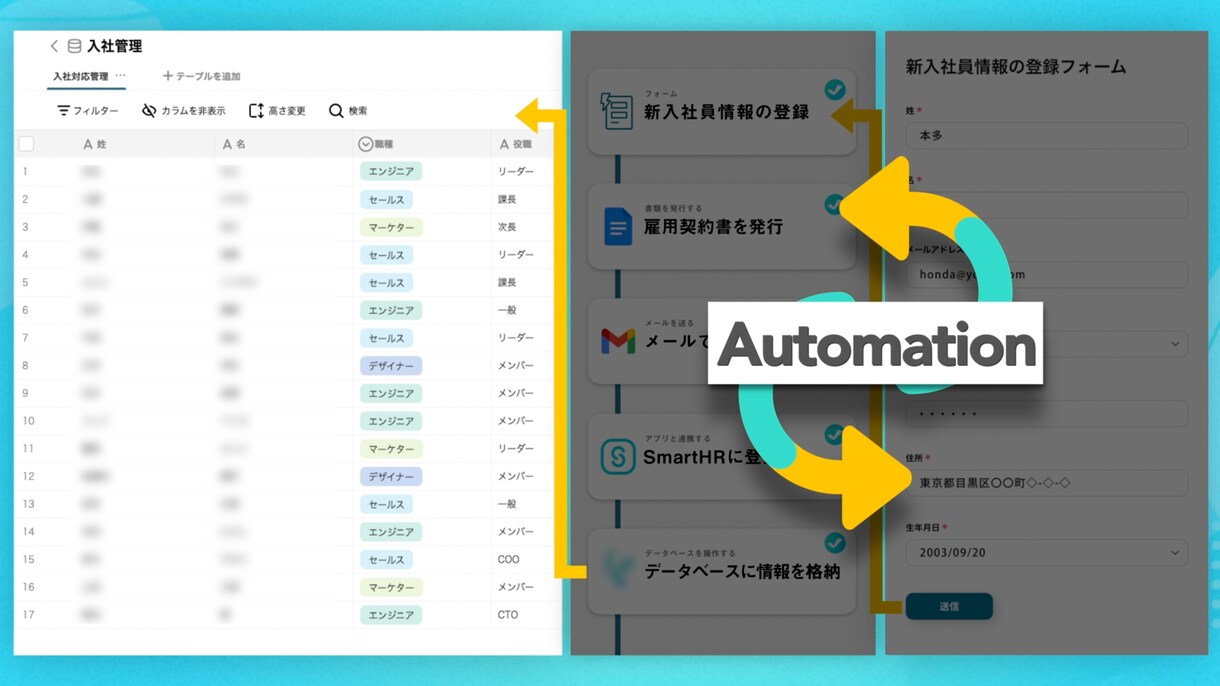Click the SmartHR app icon in workflow
This screenshot has height=686, width=1220.
[618, 456]
